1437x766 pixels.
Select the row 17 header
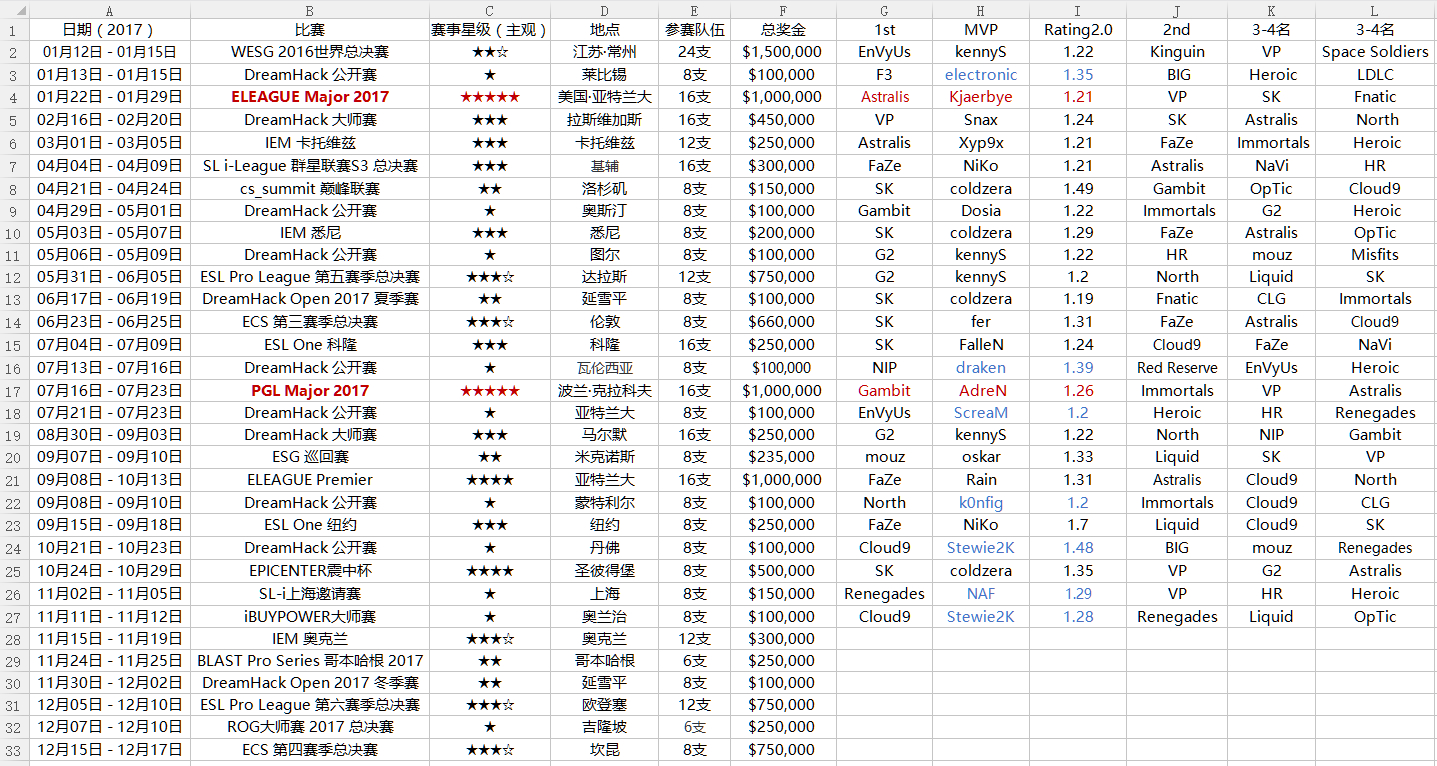pos(14,390)
